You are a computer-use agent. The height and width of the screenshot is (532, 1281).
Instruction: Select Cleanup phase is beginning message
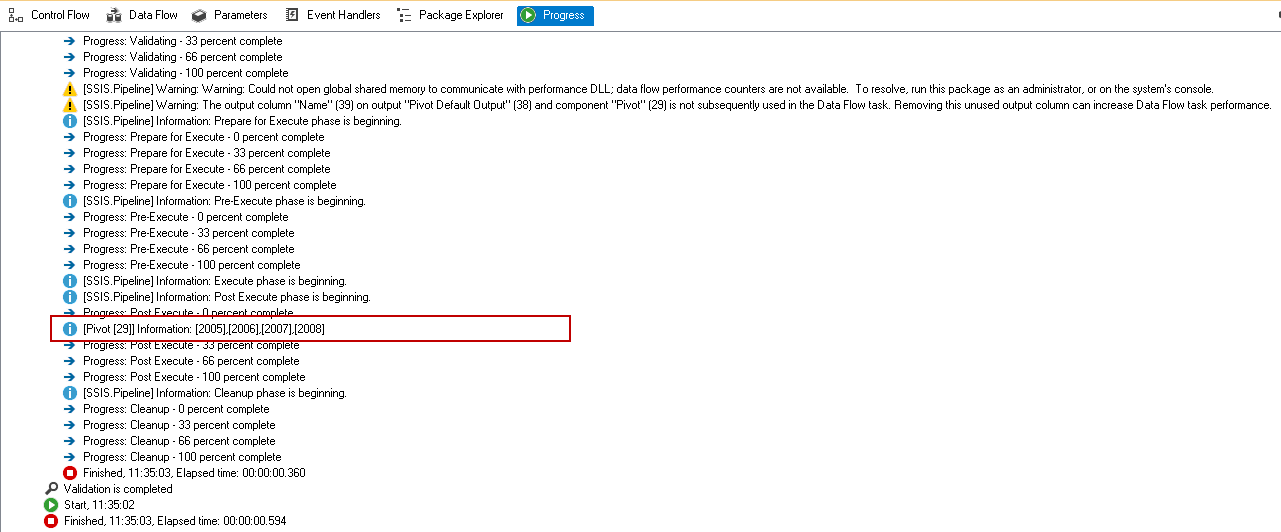tap(215, 393)
